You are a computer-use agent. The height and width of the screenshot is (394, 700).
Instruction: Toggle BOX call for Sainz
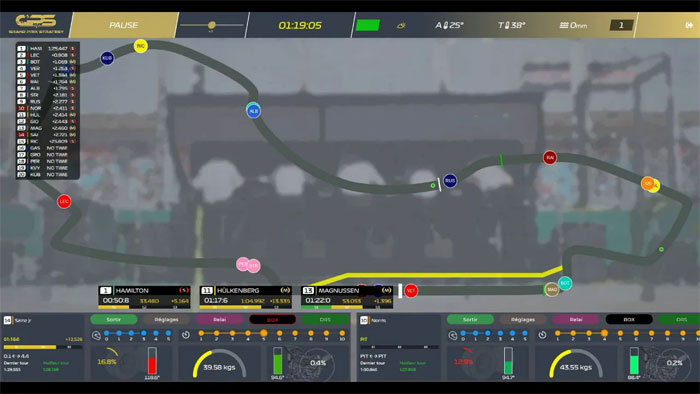tap(272, 319)
